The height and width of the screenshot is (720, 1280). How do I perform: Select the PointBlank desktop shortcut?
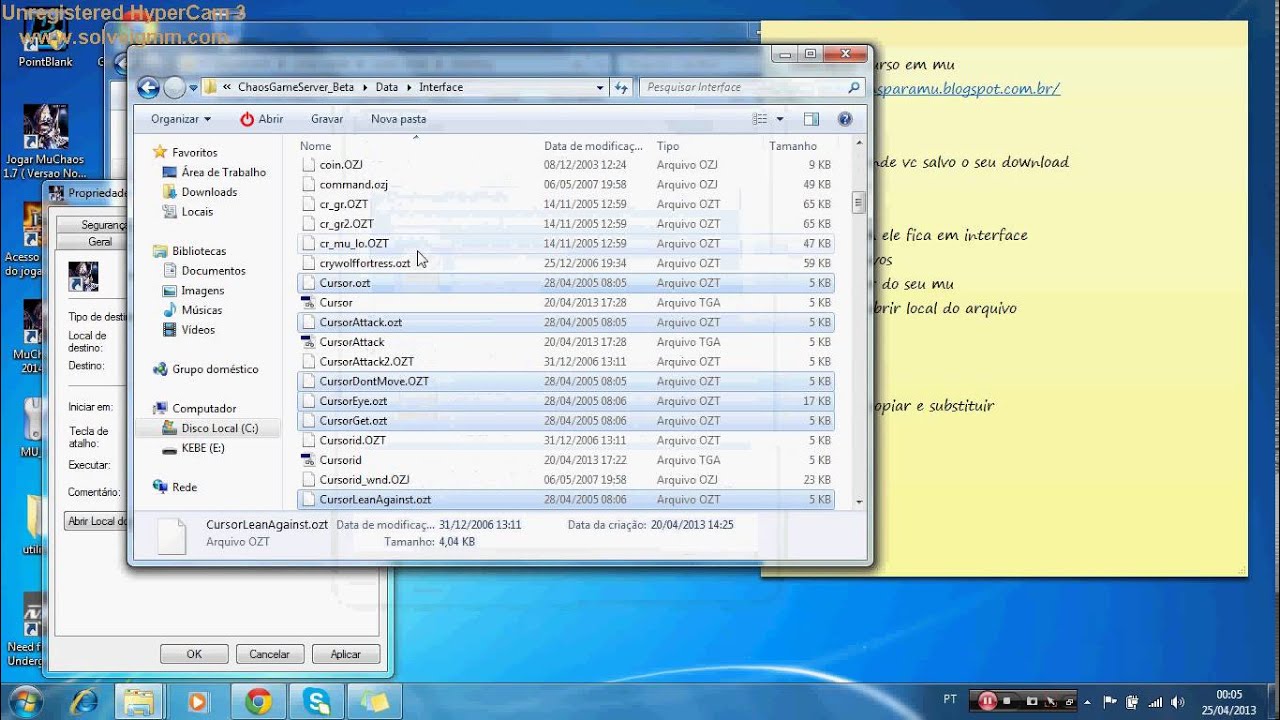point(45,40)
